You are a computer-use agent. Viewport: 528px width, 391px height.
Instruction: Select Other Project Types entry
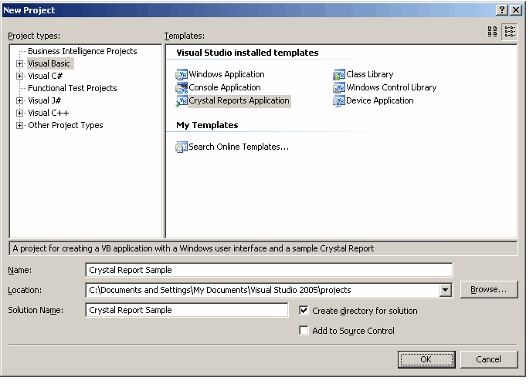[65, 125]
